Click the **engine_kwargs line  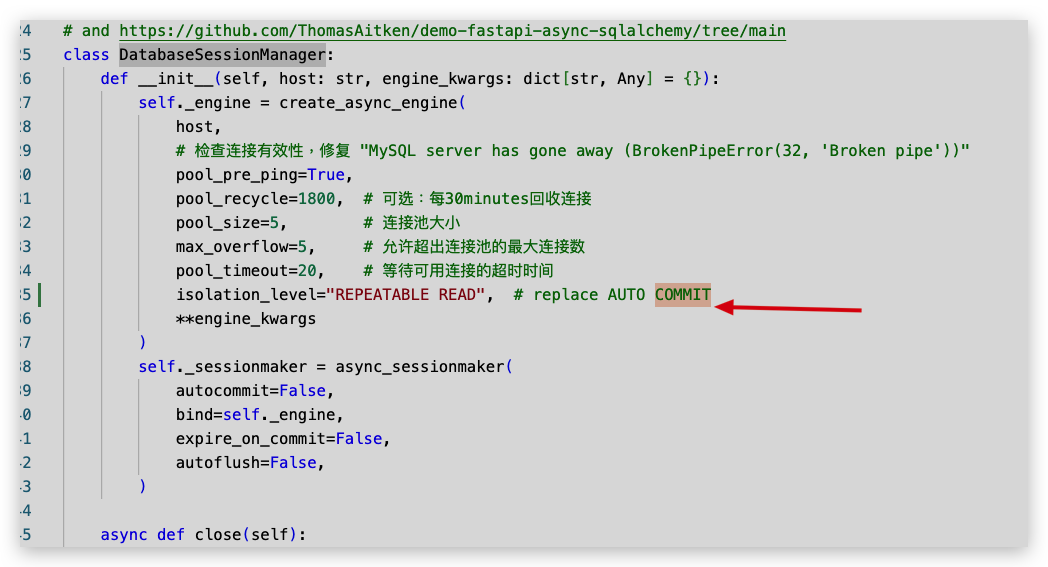[x=246, y=319]
